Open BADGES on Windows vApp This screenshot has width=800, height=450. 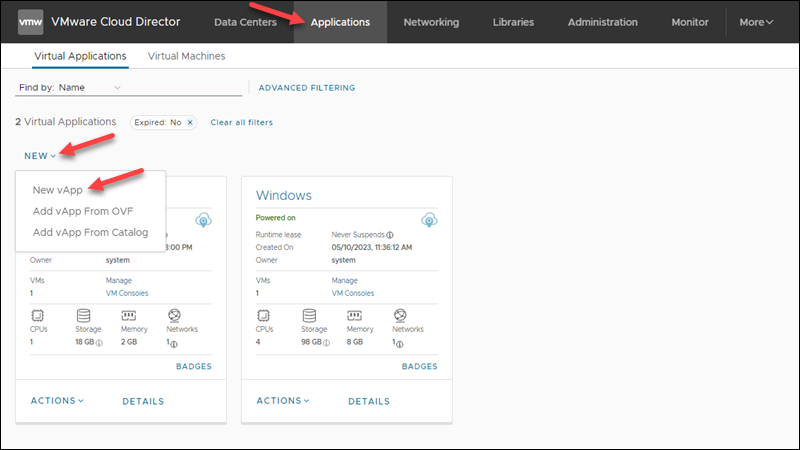coord(419,366)
